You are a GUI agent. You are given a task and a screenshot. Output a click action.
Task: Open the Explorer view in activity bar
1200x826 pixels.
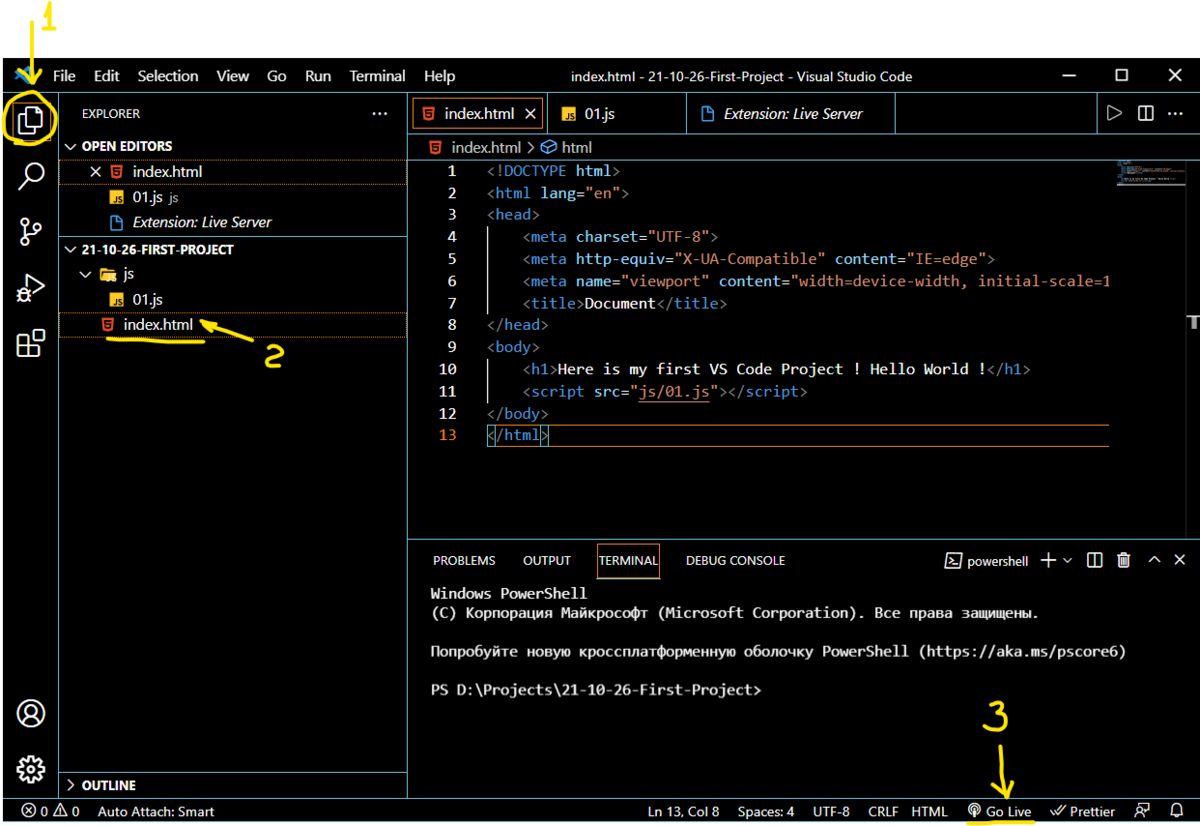click(30, 121)
